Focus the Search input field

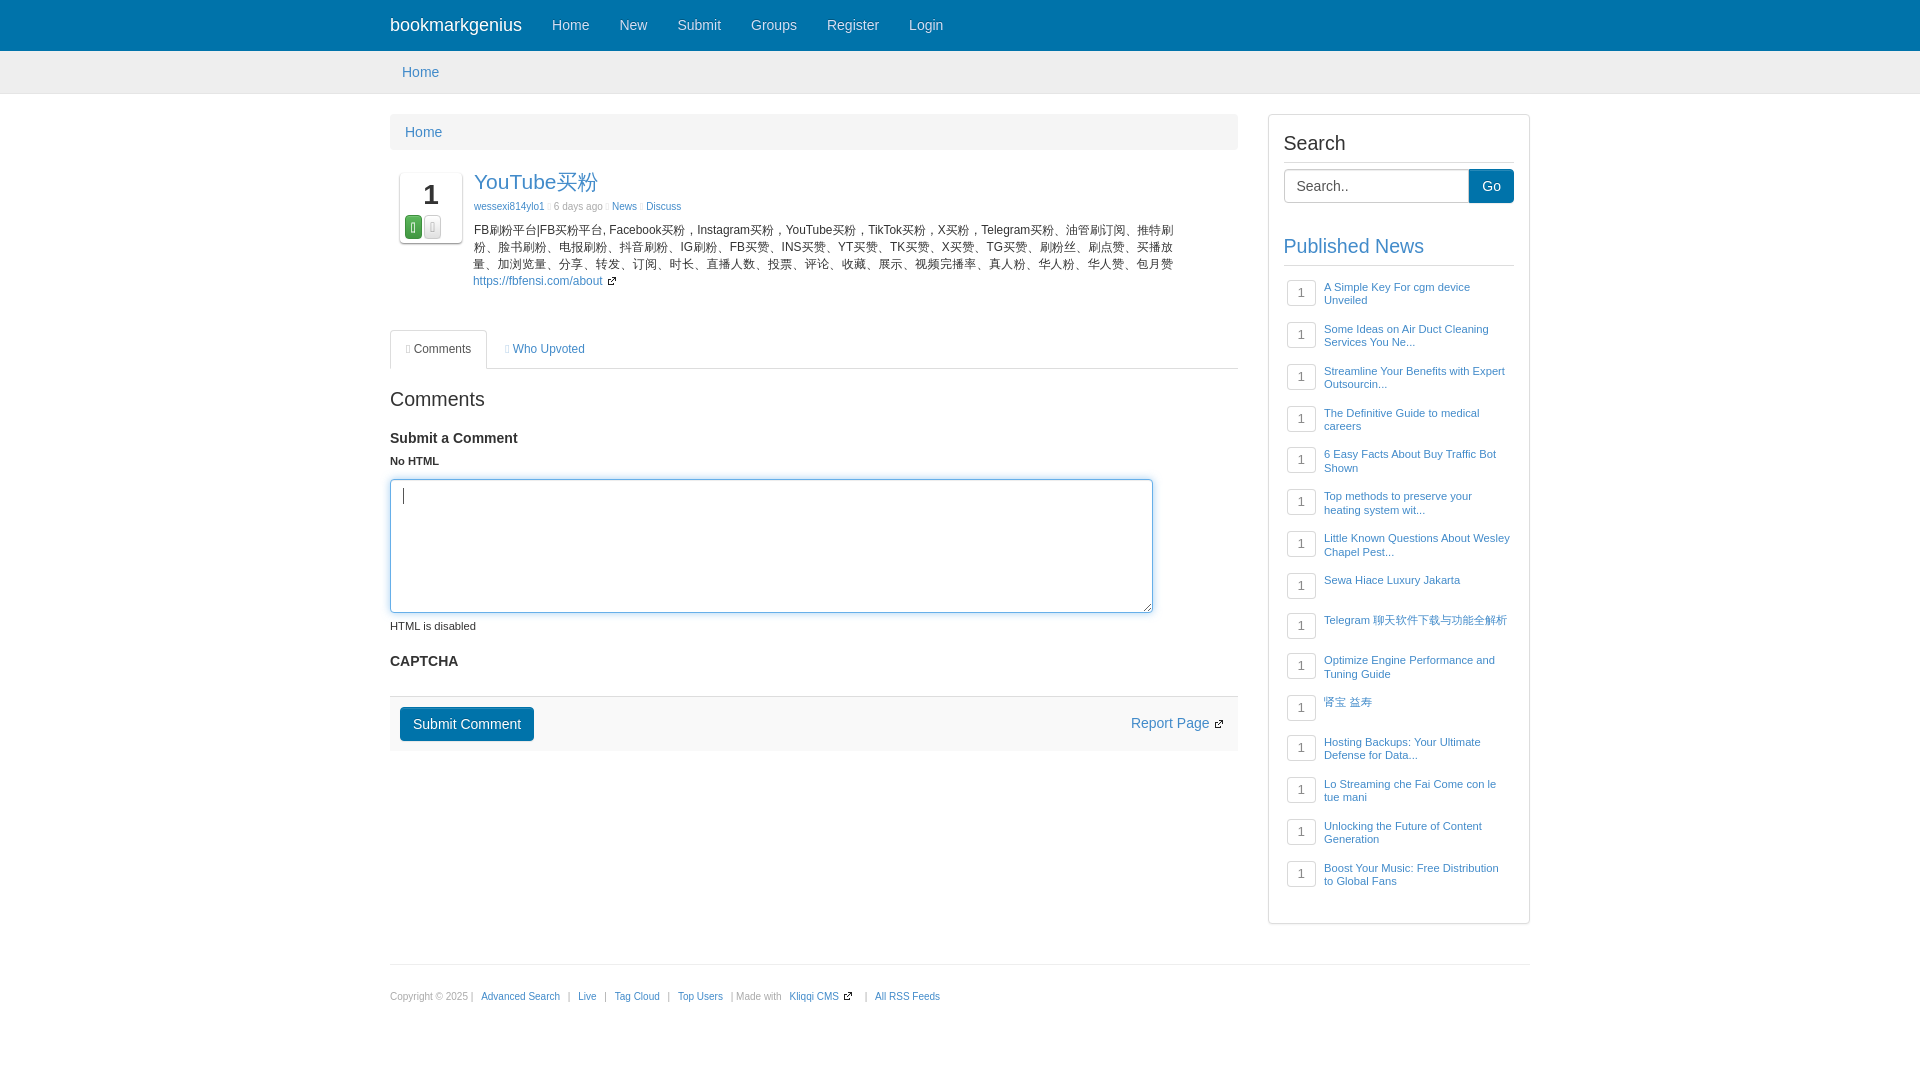click(x=1375, y=186)
